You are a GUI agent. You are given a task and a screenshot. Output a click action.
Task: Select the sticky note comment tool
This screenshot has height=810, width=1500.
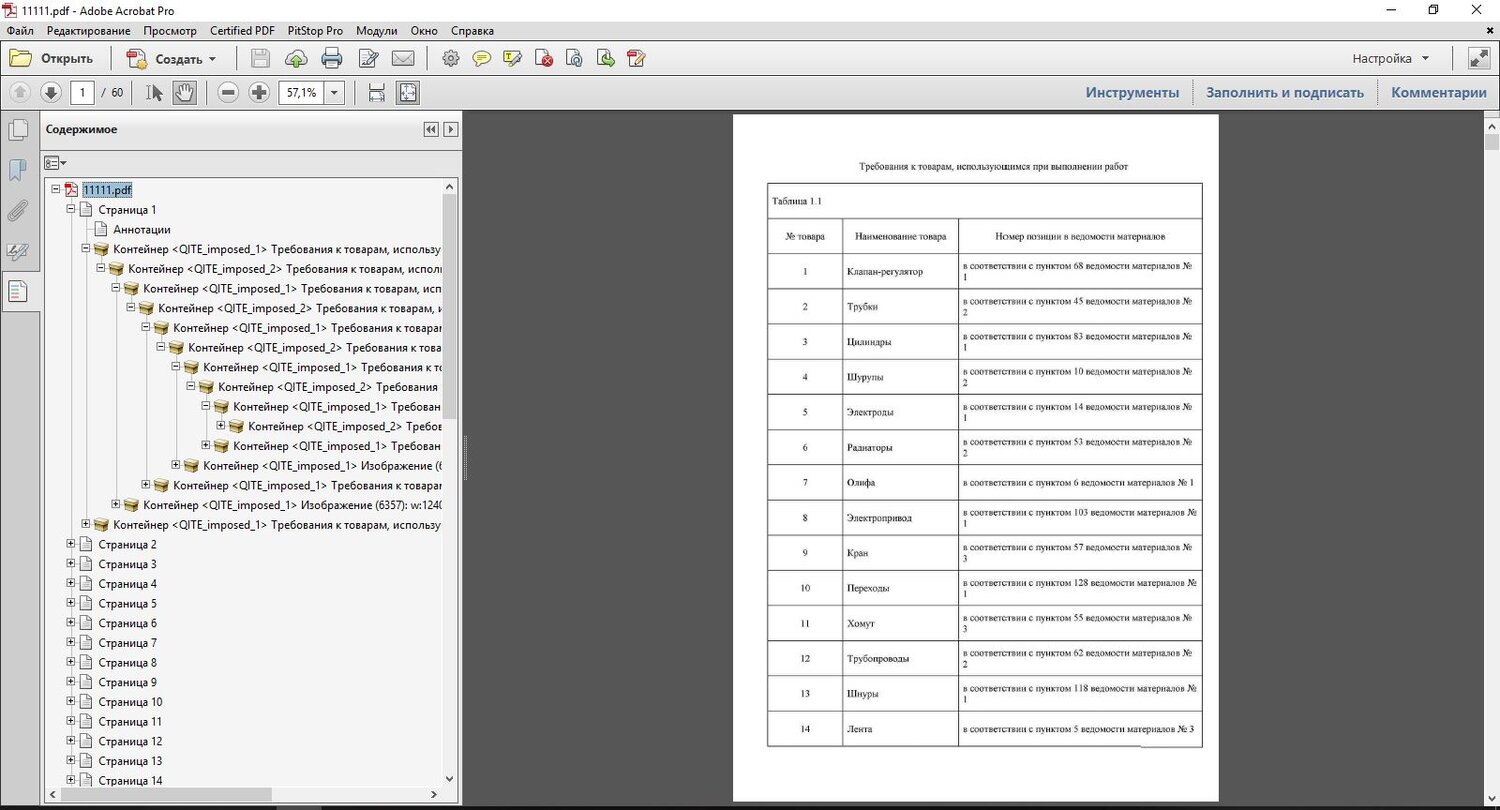click(482, 58)
